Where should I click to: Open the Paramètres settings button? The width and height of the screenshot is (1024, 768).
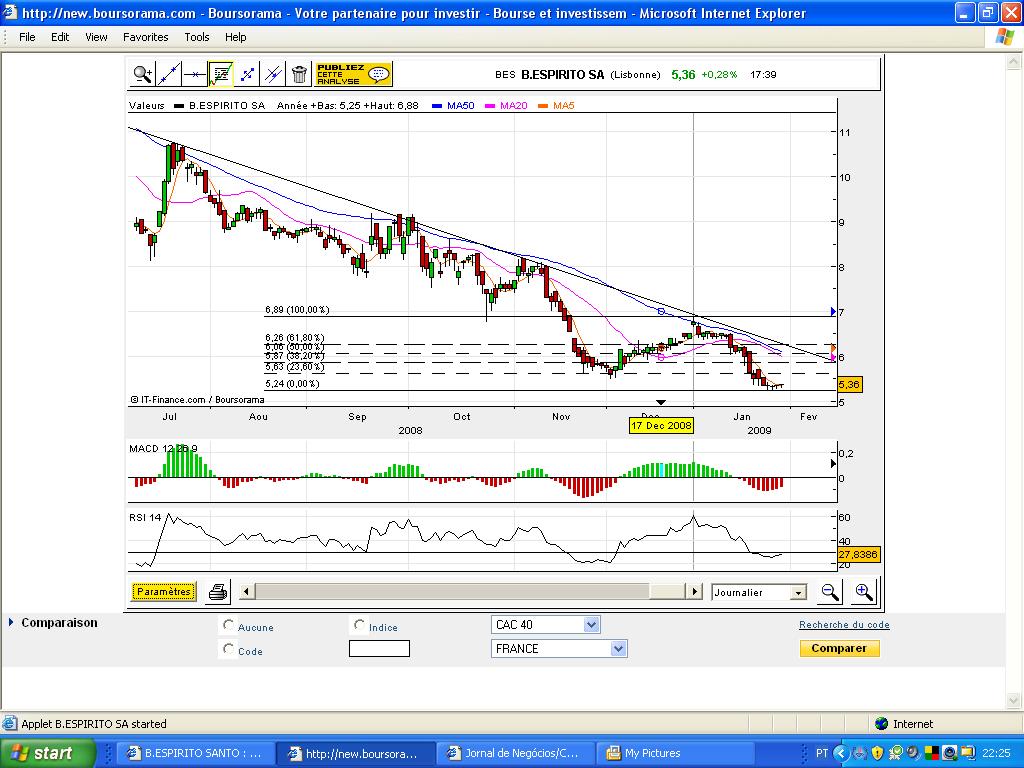(x=163, y=592)
